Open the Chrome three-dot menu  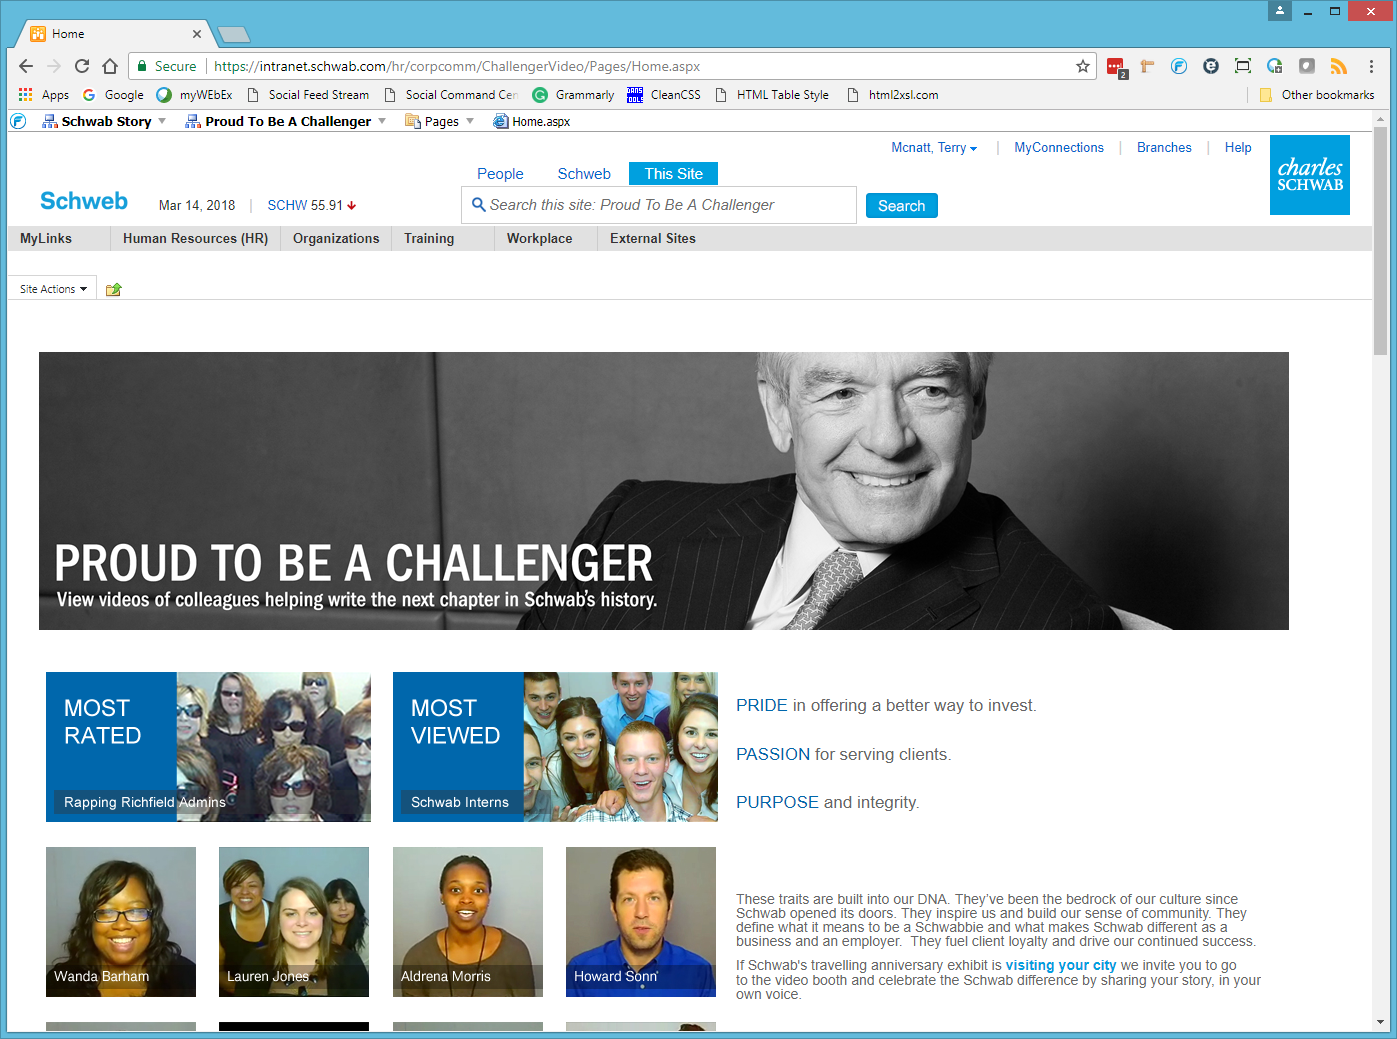pos(1371,66)
